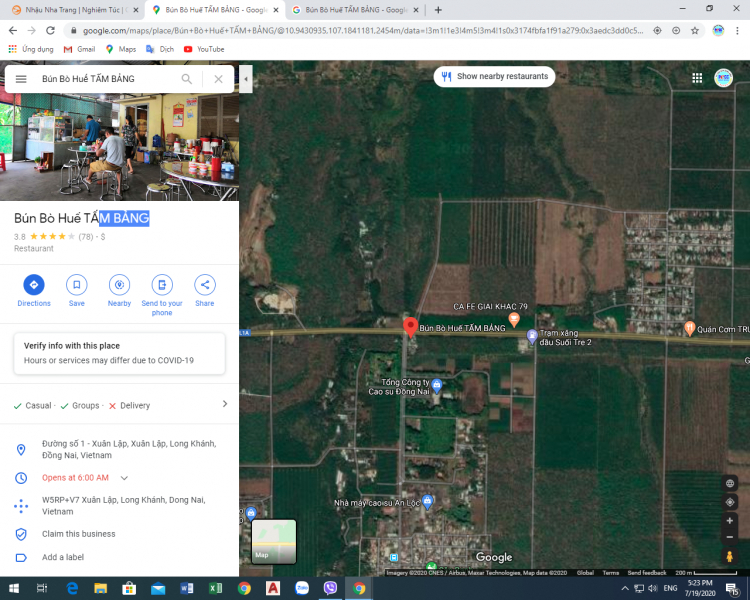Switch to Map view thumbnail

pyautogui.click(x=274, y=542)
